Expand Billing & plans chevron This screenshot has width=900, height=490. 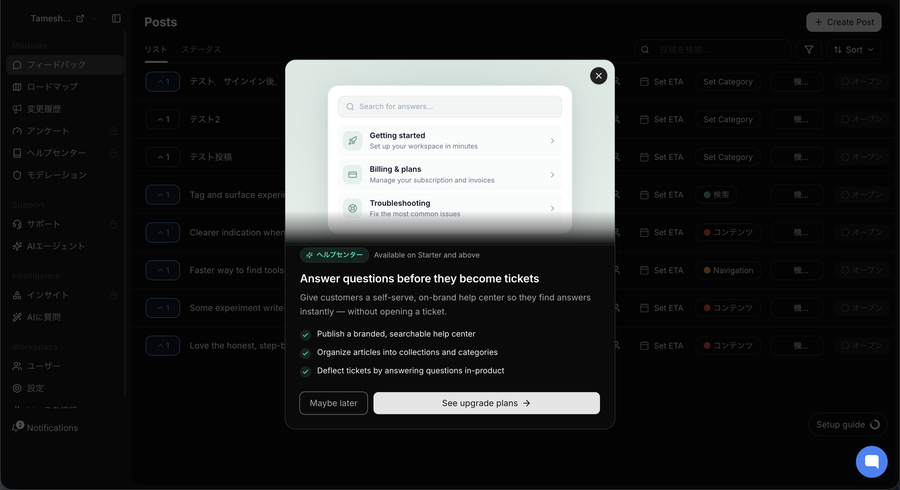click(552, 174)
